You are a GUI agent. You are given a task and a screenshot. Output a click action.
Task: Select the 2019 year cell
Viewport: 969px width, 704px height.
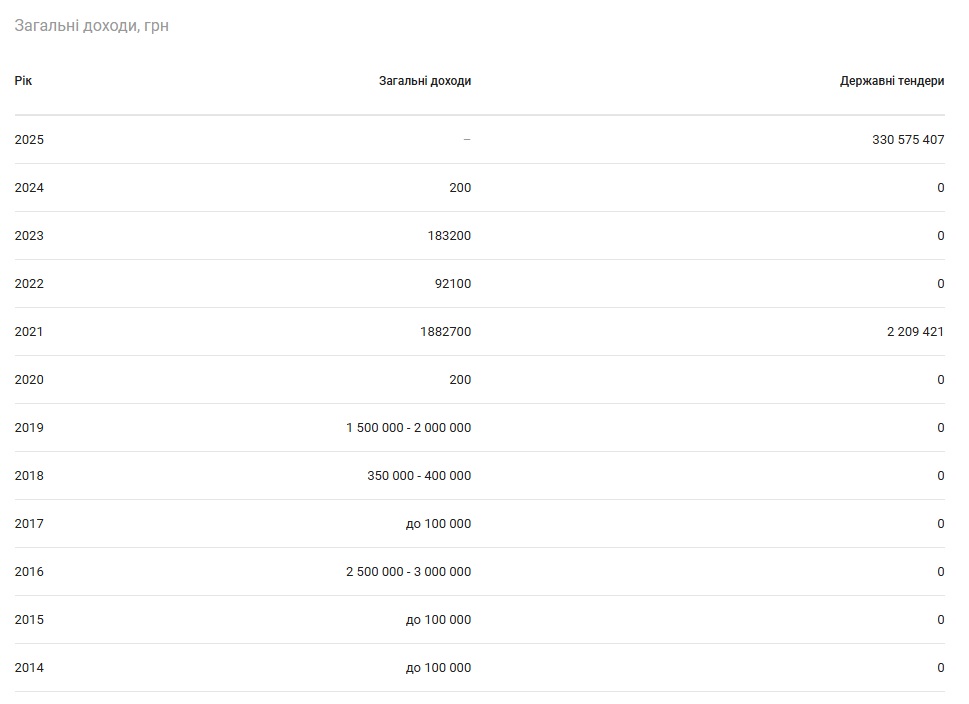(x=29, y=428)
